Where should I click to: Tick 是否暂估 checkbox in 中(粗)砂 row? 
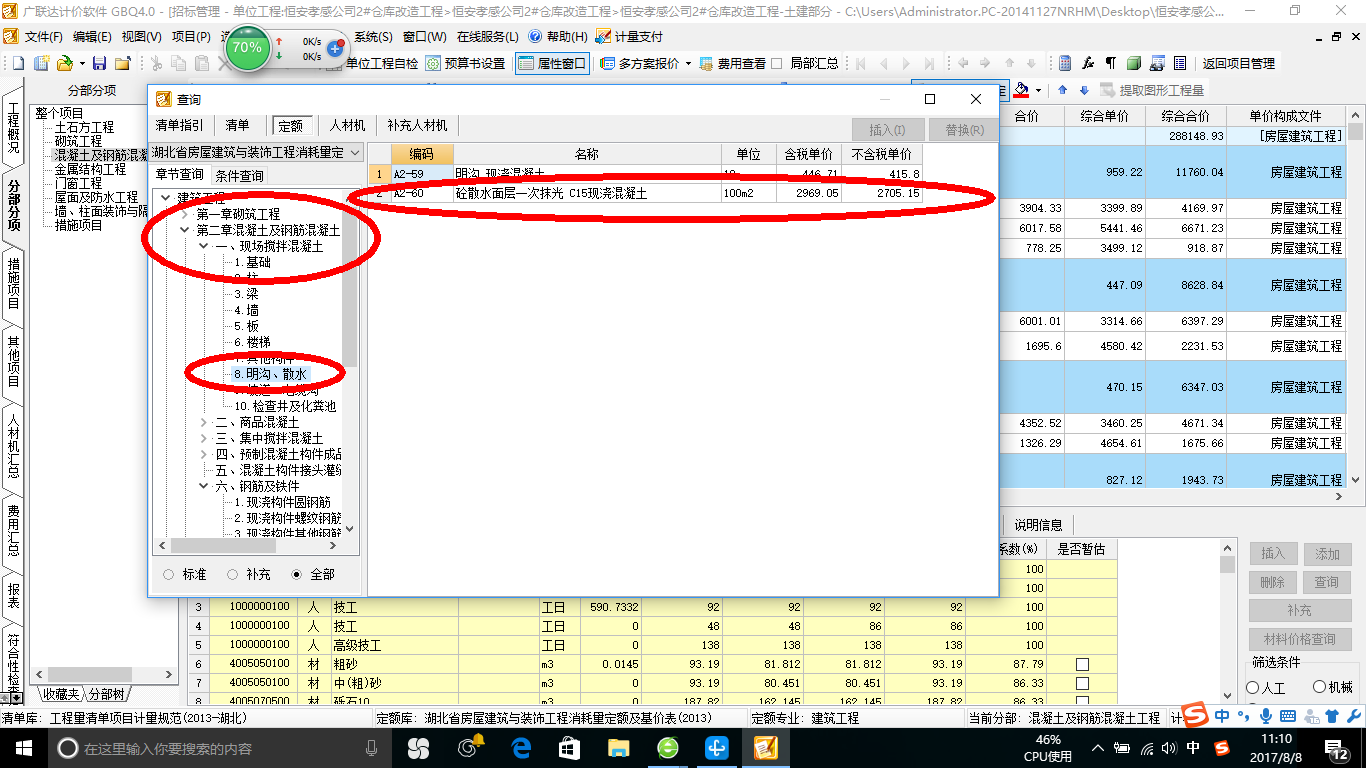(x=1082, y=683)
